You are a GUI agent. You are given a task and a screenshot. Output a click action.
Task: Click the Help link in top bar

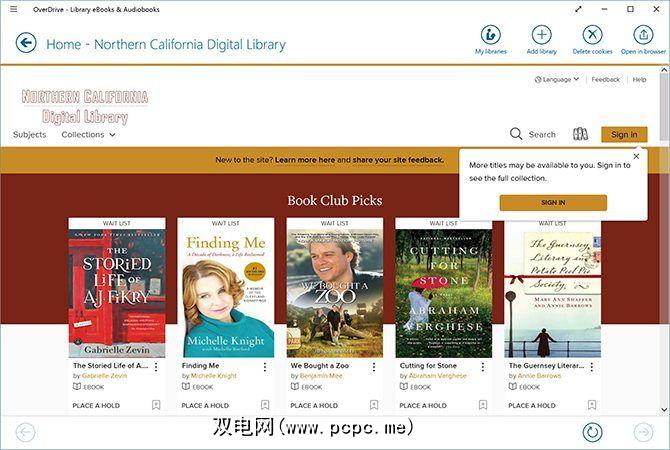639,79
